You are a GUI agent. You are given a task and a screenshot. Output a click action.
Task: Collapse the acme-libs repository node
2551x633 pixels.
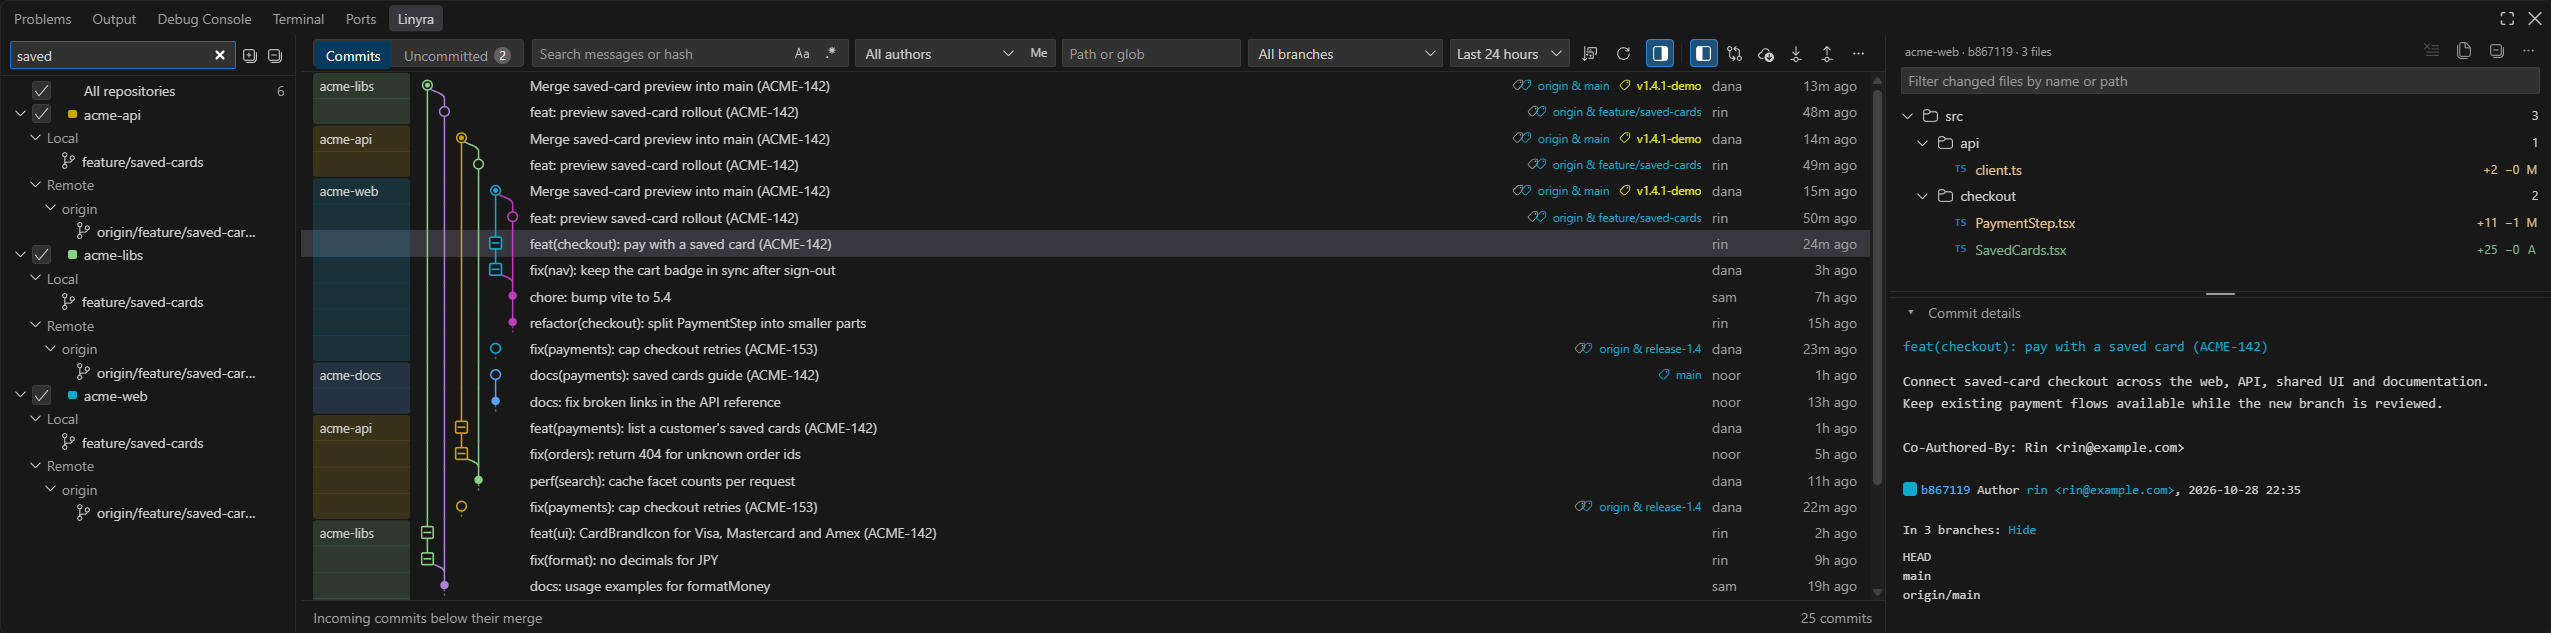pyautogui.click(x=20, y=255)
